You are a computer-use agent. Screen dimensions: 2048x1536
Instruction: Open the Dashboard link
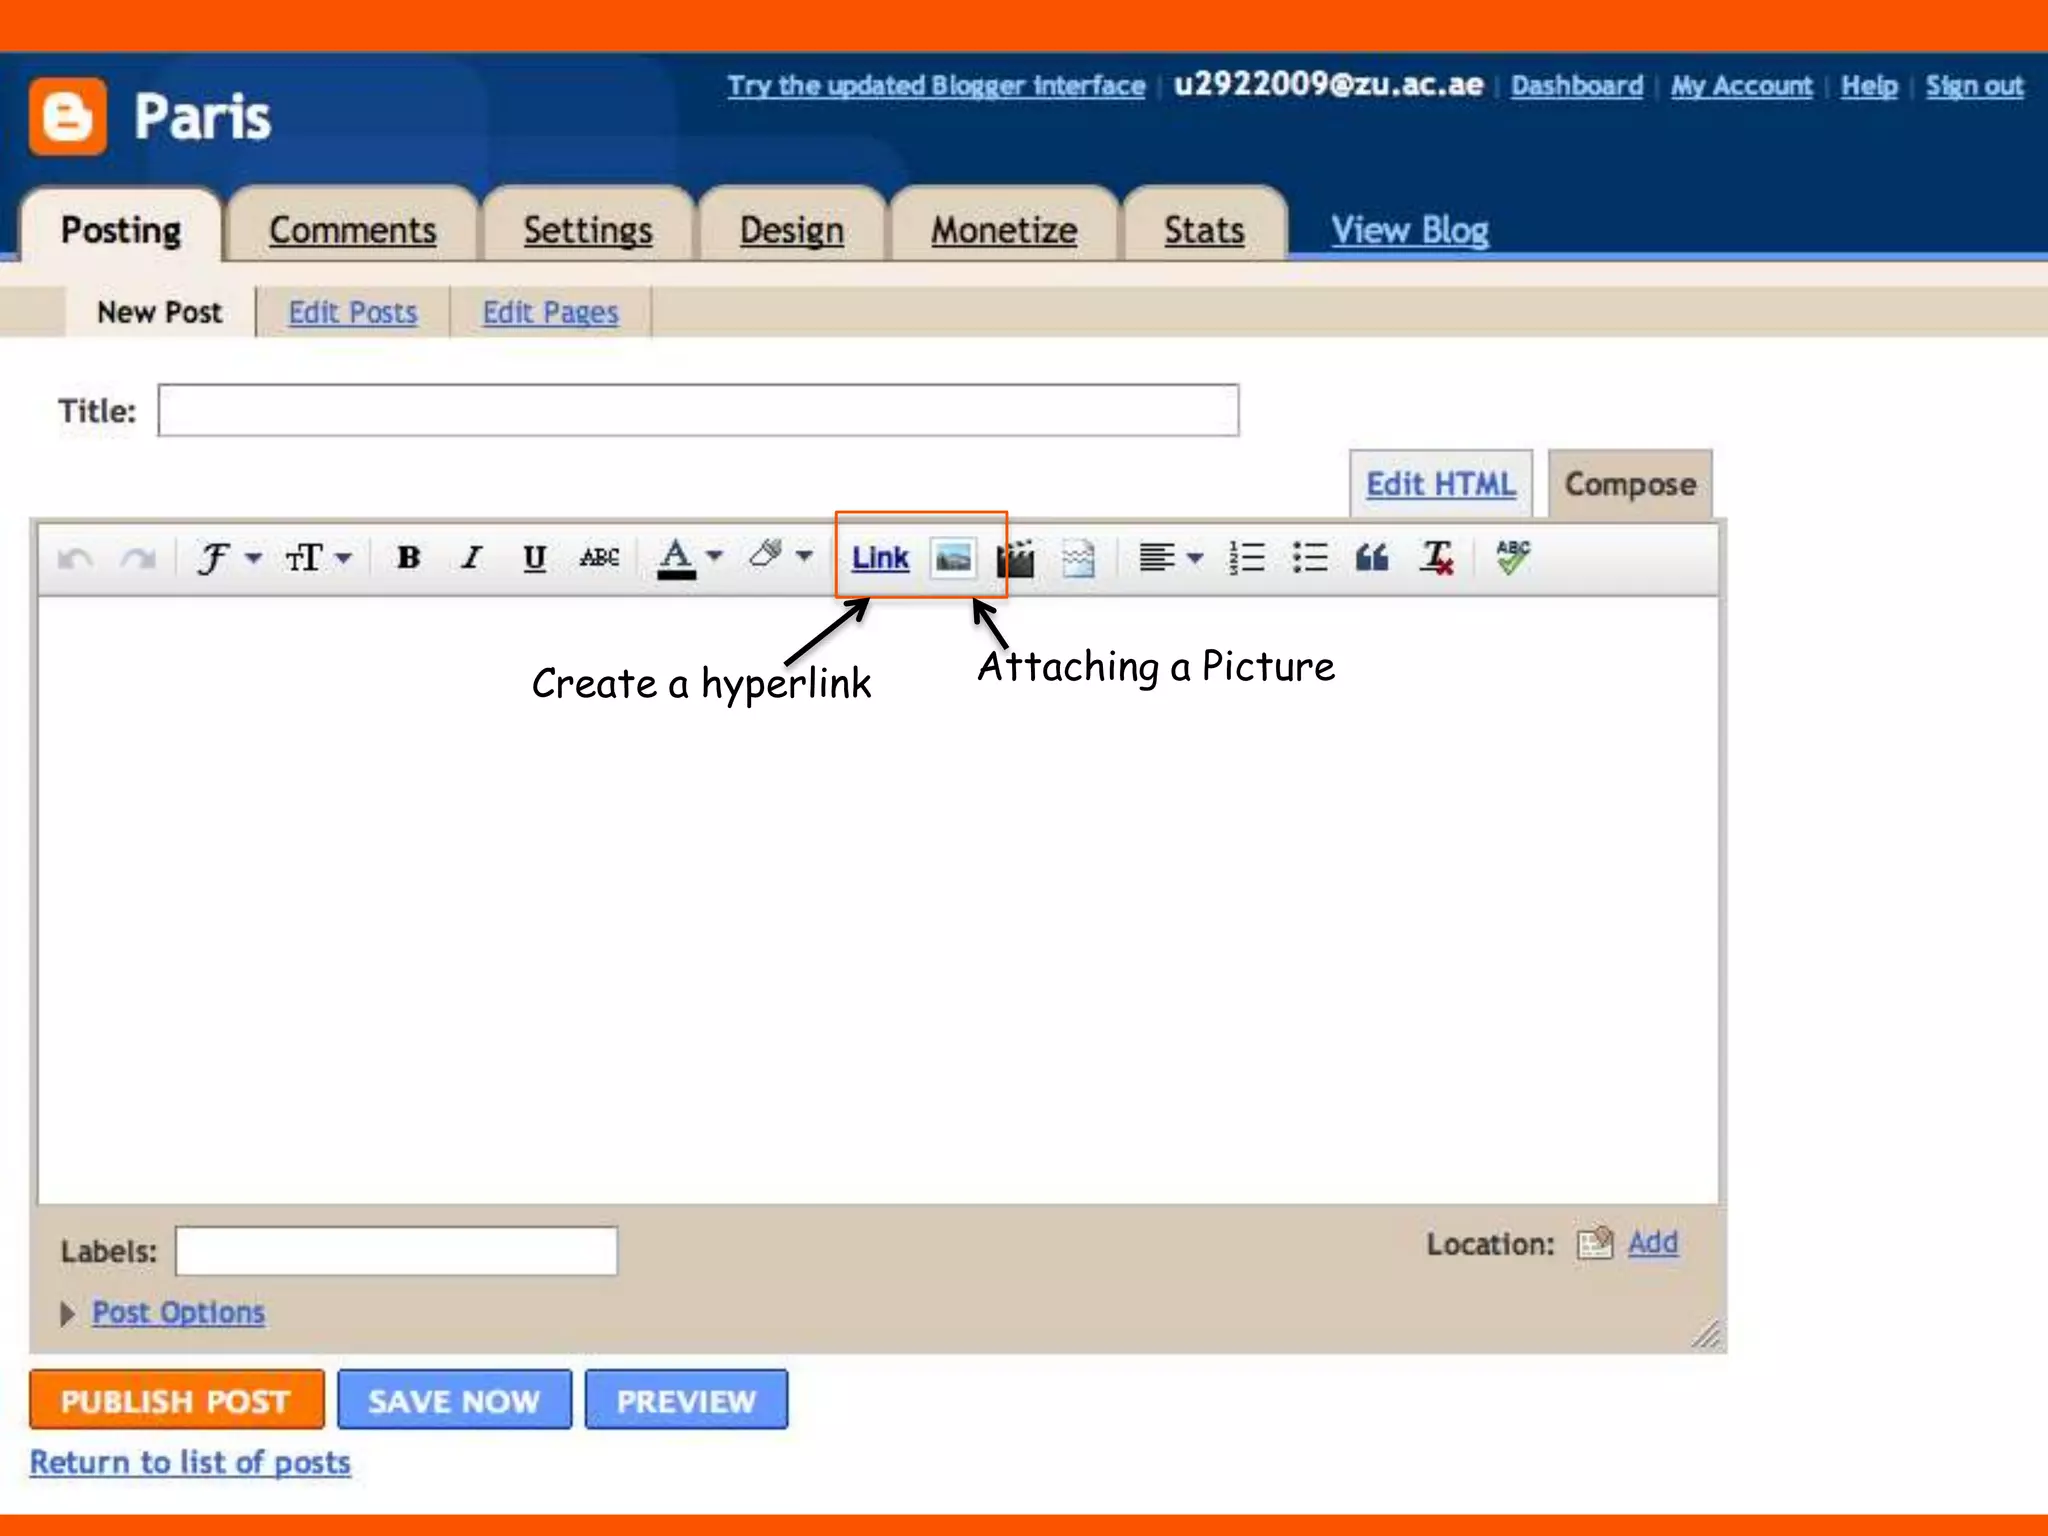pos(1577,86)
